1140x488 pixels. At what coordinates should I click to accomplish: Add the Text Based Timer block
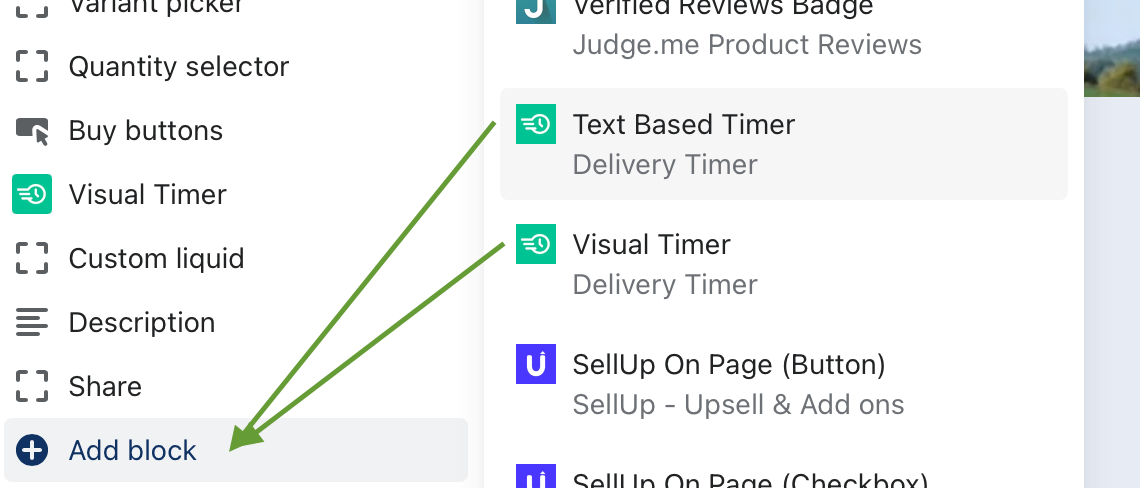(x=784, y=144)
